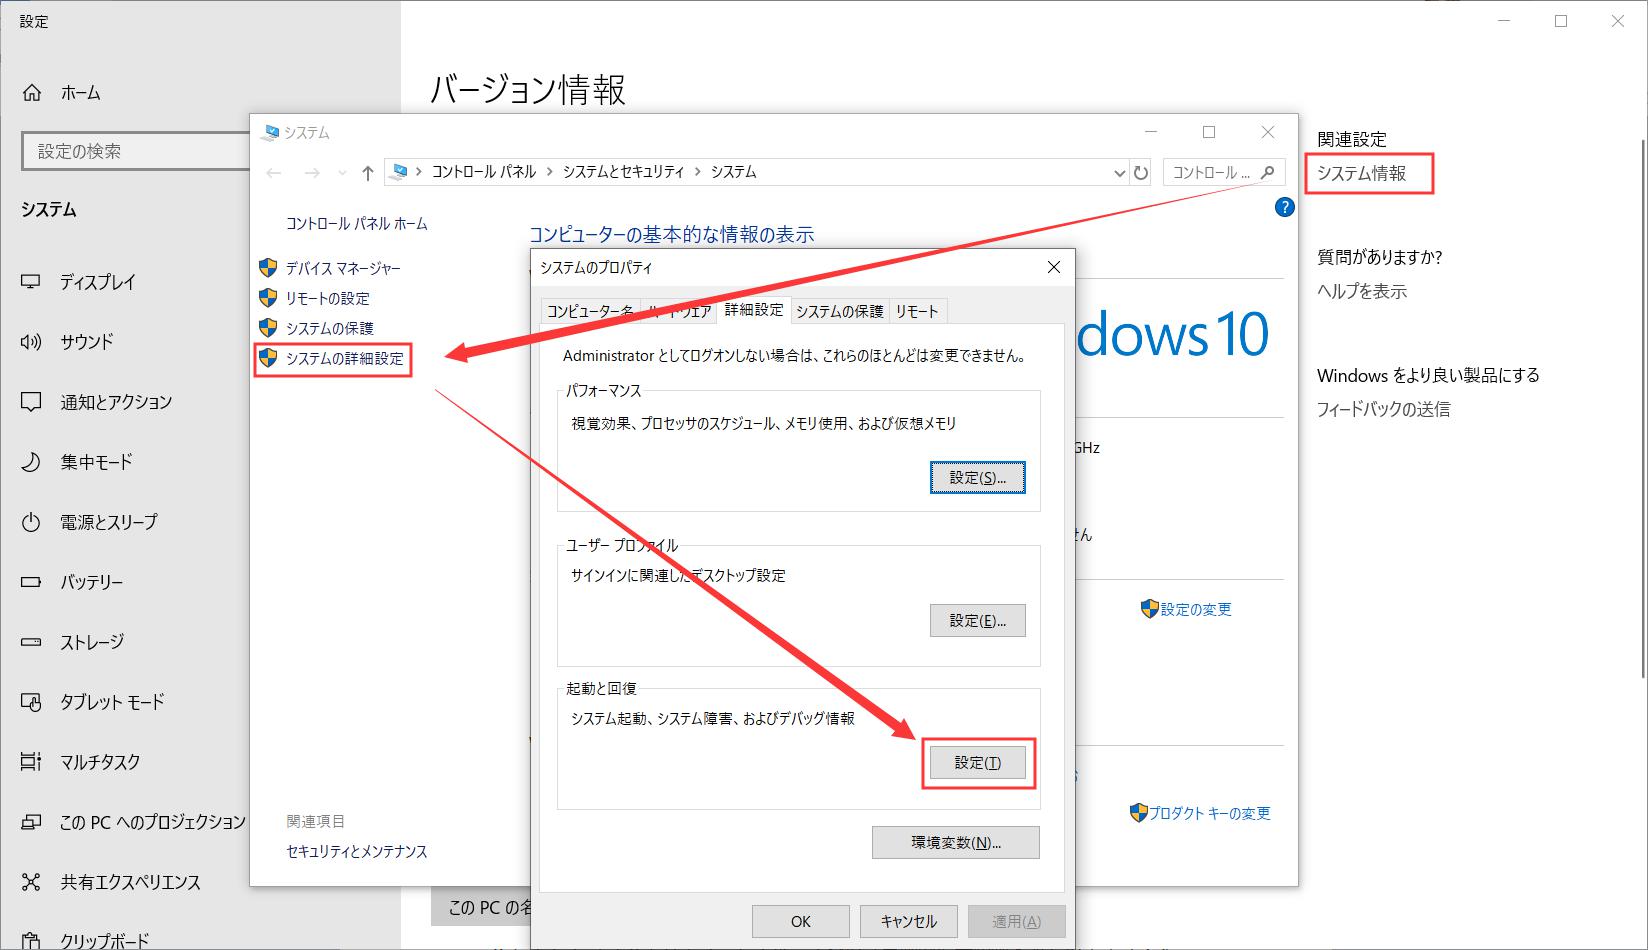The width and height of the screenshot is (1648, 950).
Task: Click 設定の変更 link in System window
Action: point(1196,609)
